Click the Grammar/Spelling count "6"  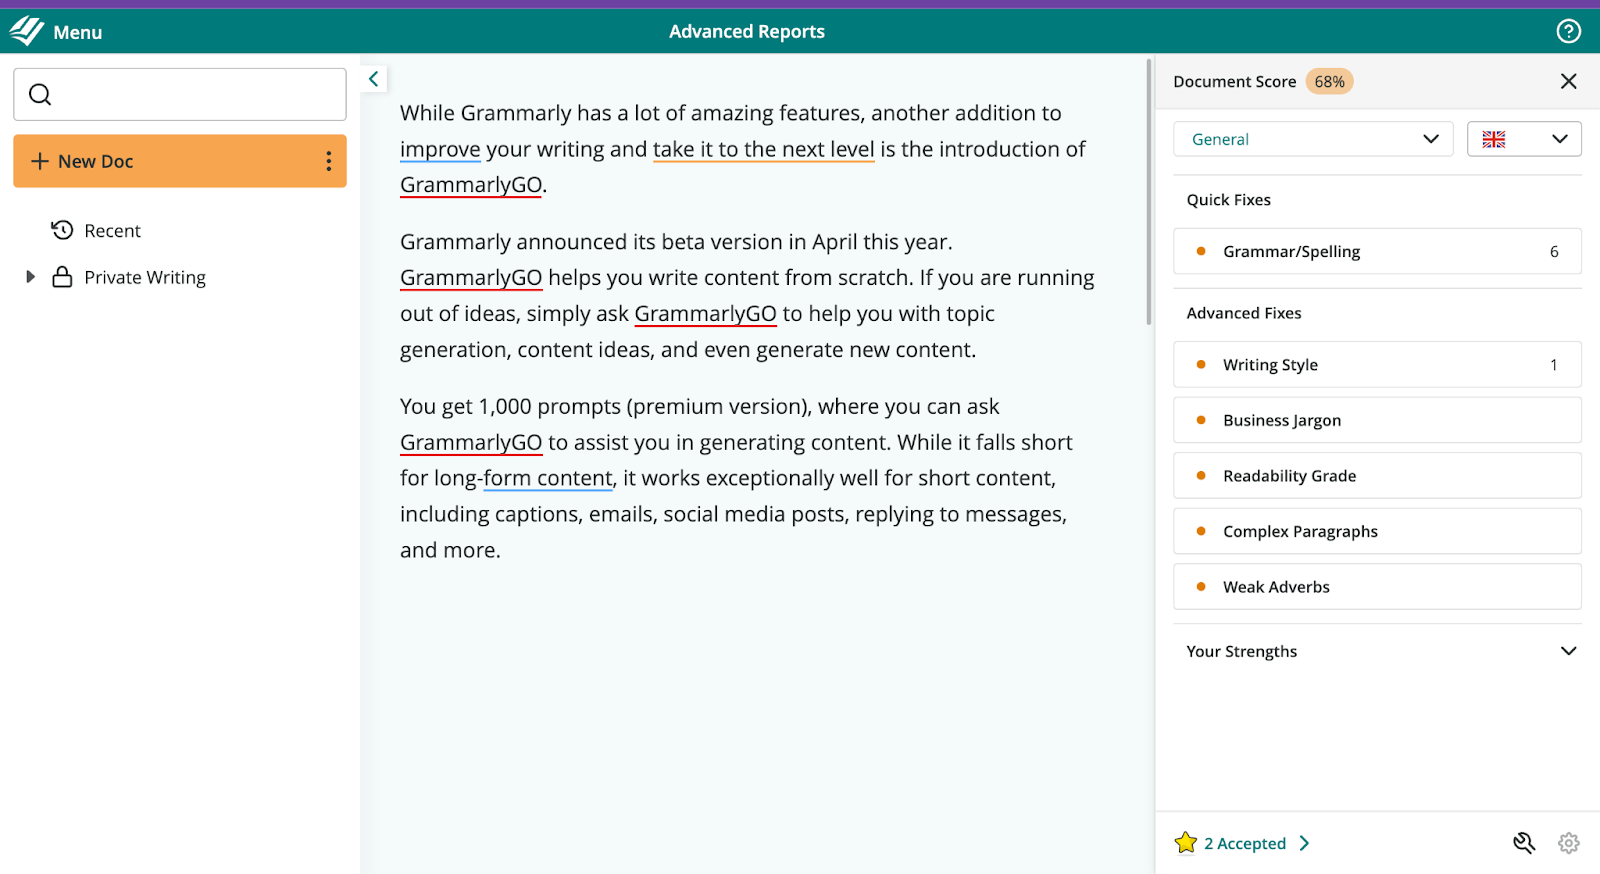(1554, 251)
